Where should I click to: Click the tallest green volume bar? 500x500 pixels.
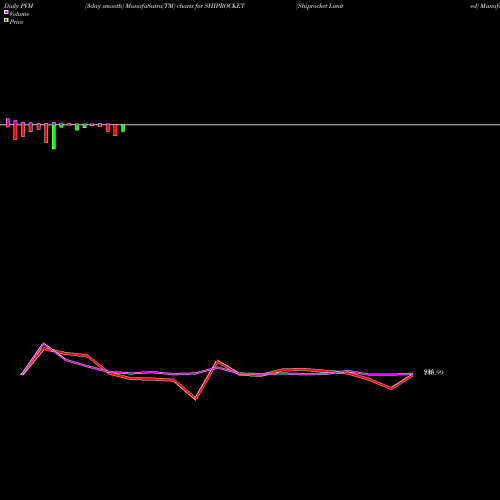54,137
